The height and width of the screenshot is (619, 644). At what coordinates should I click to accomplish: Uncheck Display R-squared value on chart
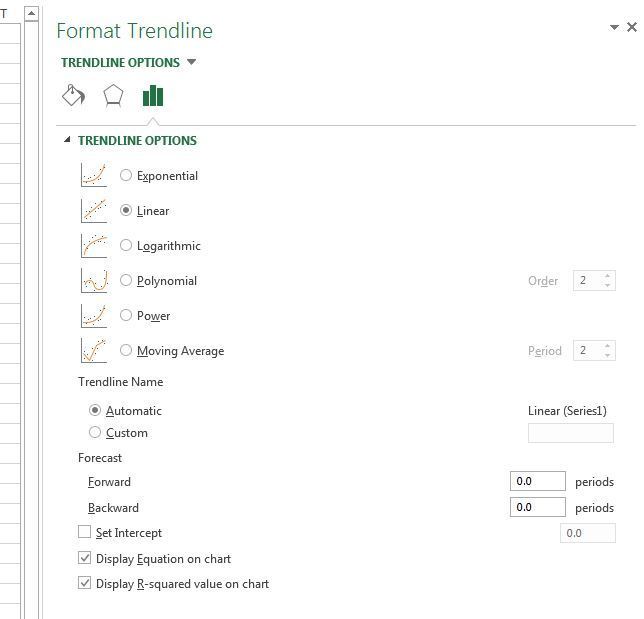tap(85, 583)
